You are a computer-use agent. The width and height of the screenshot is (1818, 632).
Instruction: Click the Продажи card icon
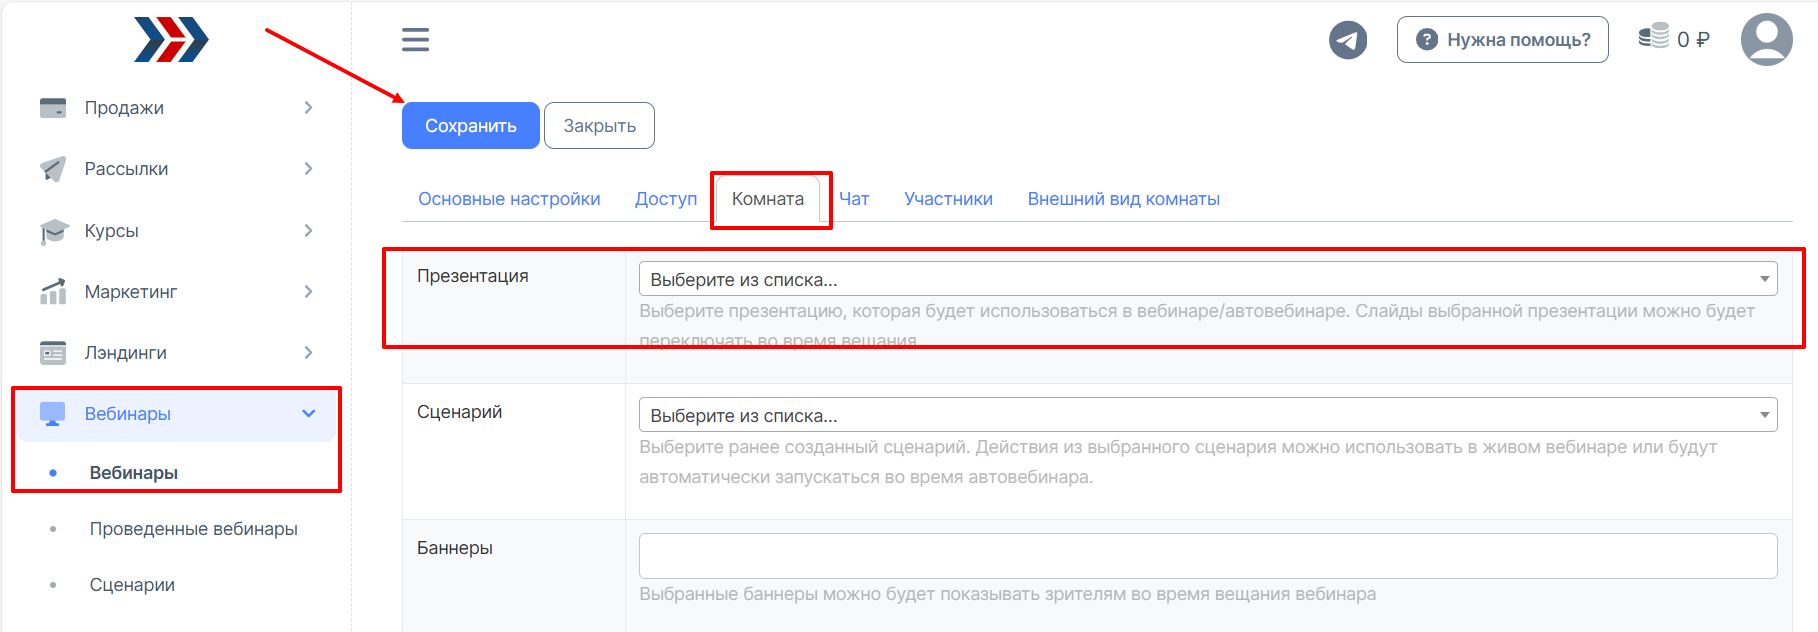point(53,108)
